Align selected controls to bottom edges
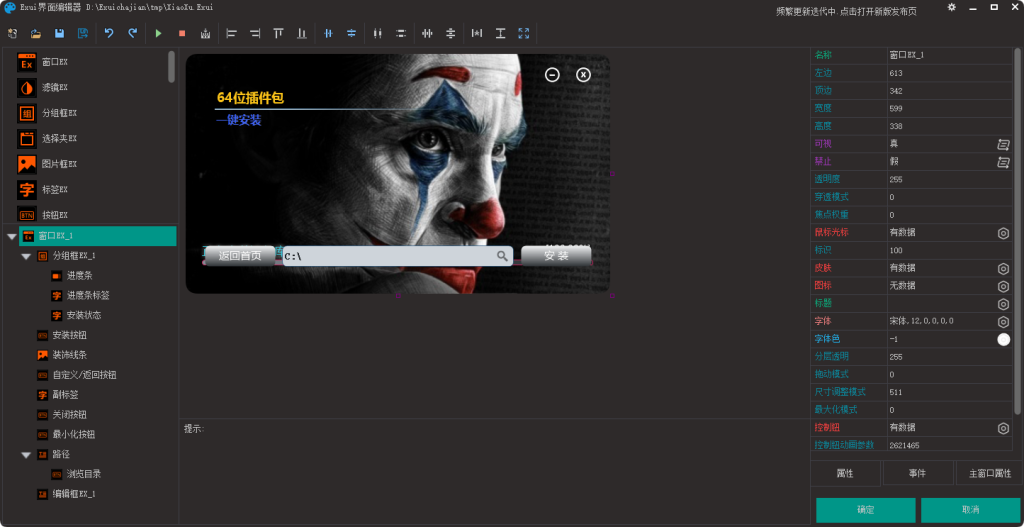Screen dimensions: 1024x527 coord(302,33)
